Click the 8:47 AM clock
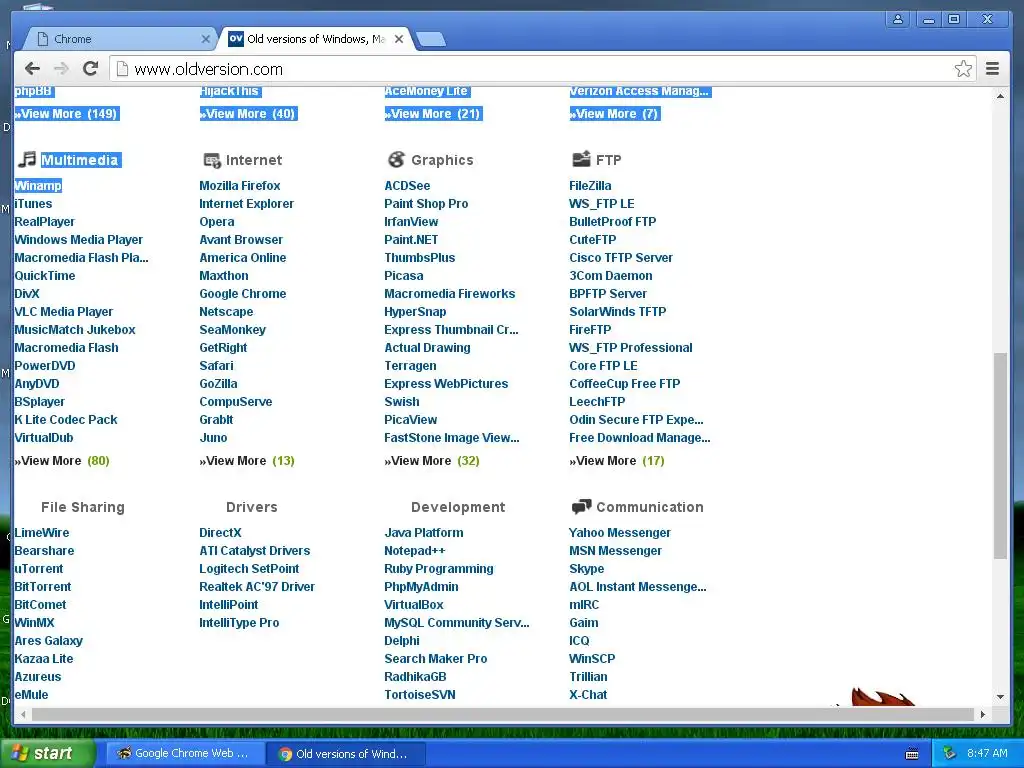The image size is (1024, 768). pos(987,753)
